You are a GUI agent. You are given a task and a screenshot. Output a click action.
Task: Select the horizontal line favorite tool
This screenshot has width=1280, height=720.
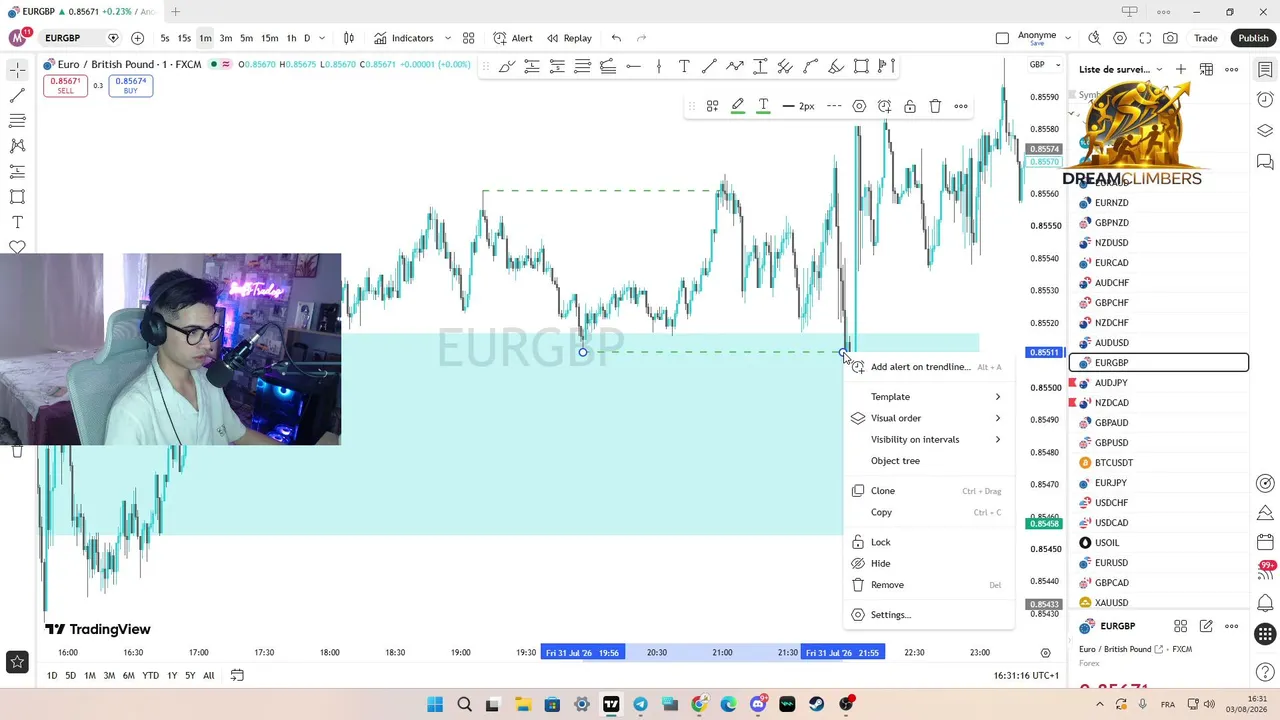pos(633,67)
